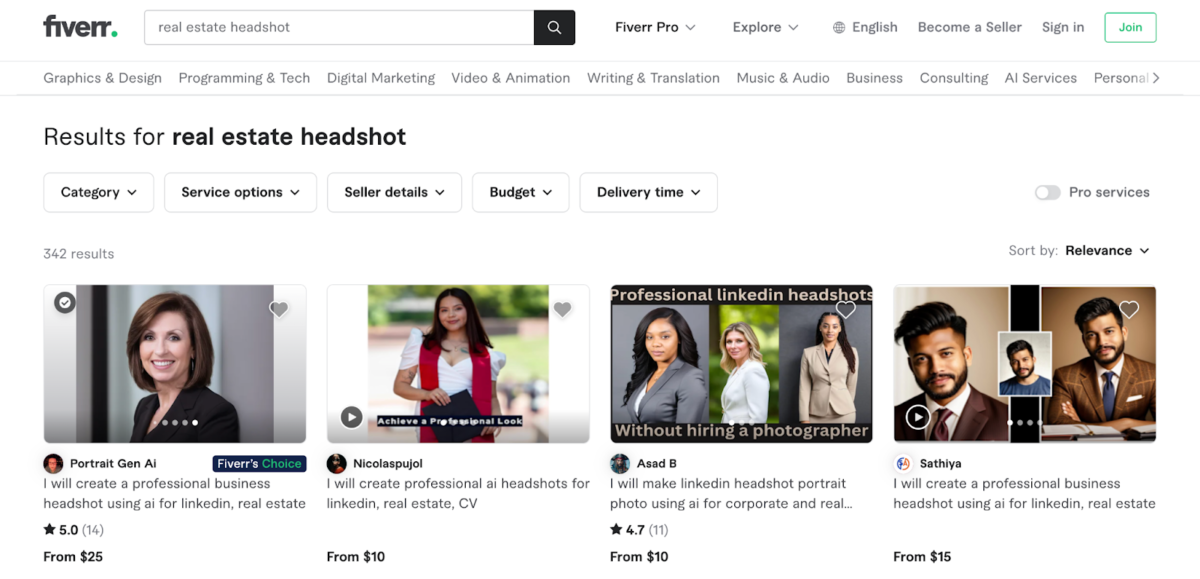Viewport: 1200px width, 579px height.
Task: Open the Business category
Action: tap(874, 78)
